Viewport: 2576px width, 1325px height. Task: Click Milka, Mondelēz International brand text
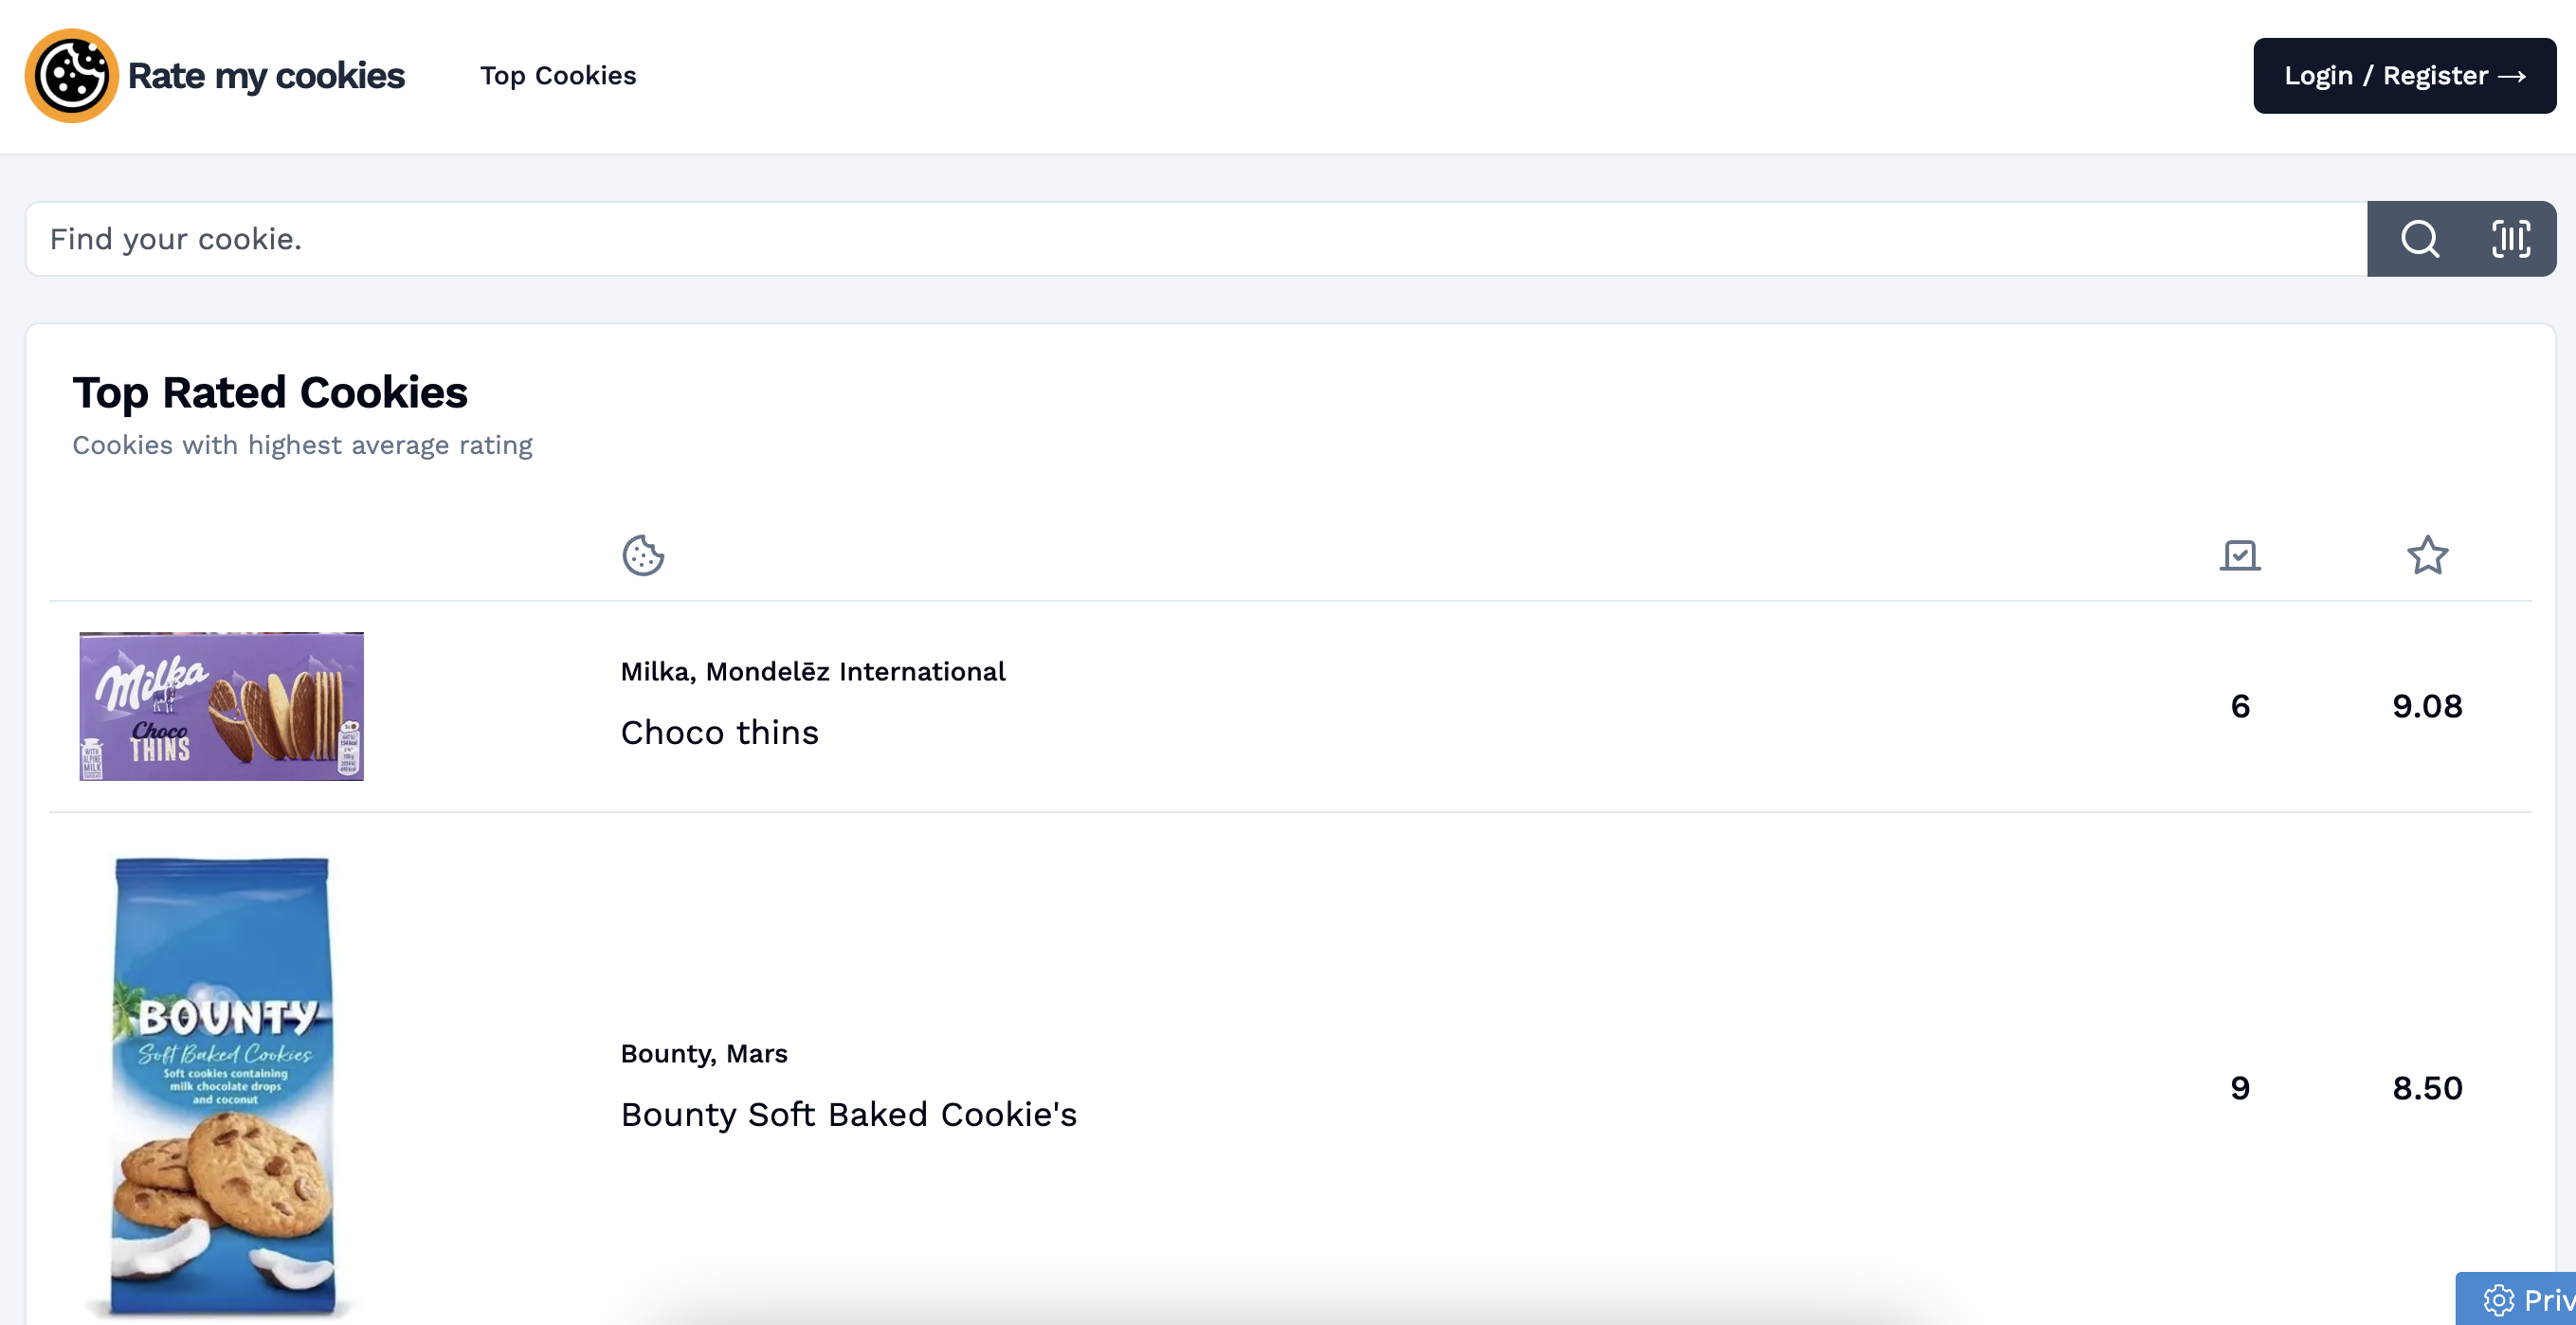(x=812, y=671)
